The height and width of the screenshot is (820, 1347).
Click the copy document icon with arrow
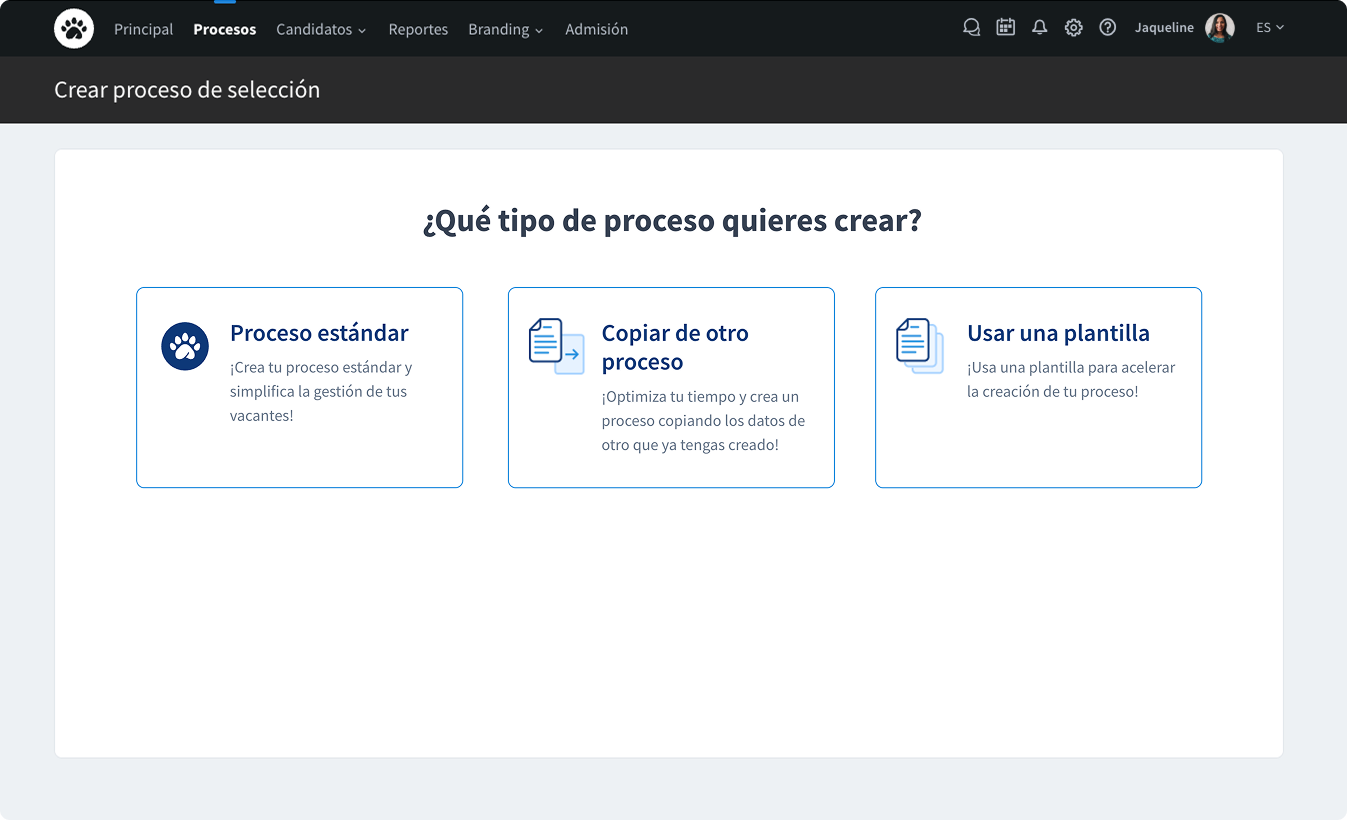(x=556, y=346)
